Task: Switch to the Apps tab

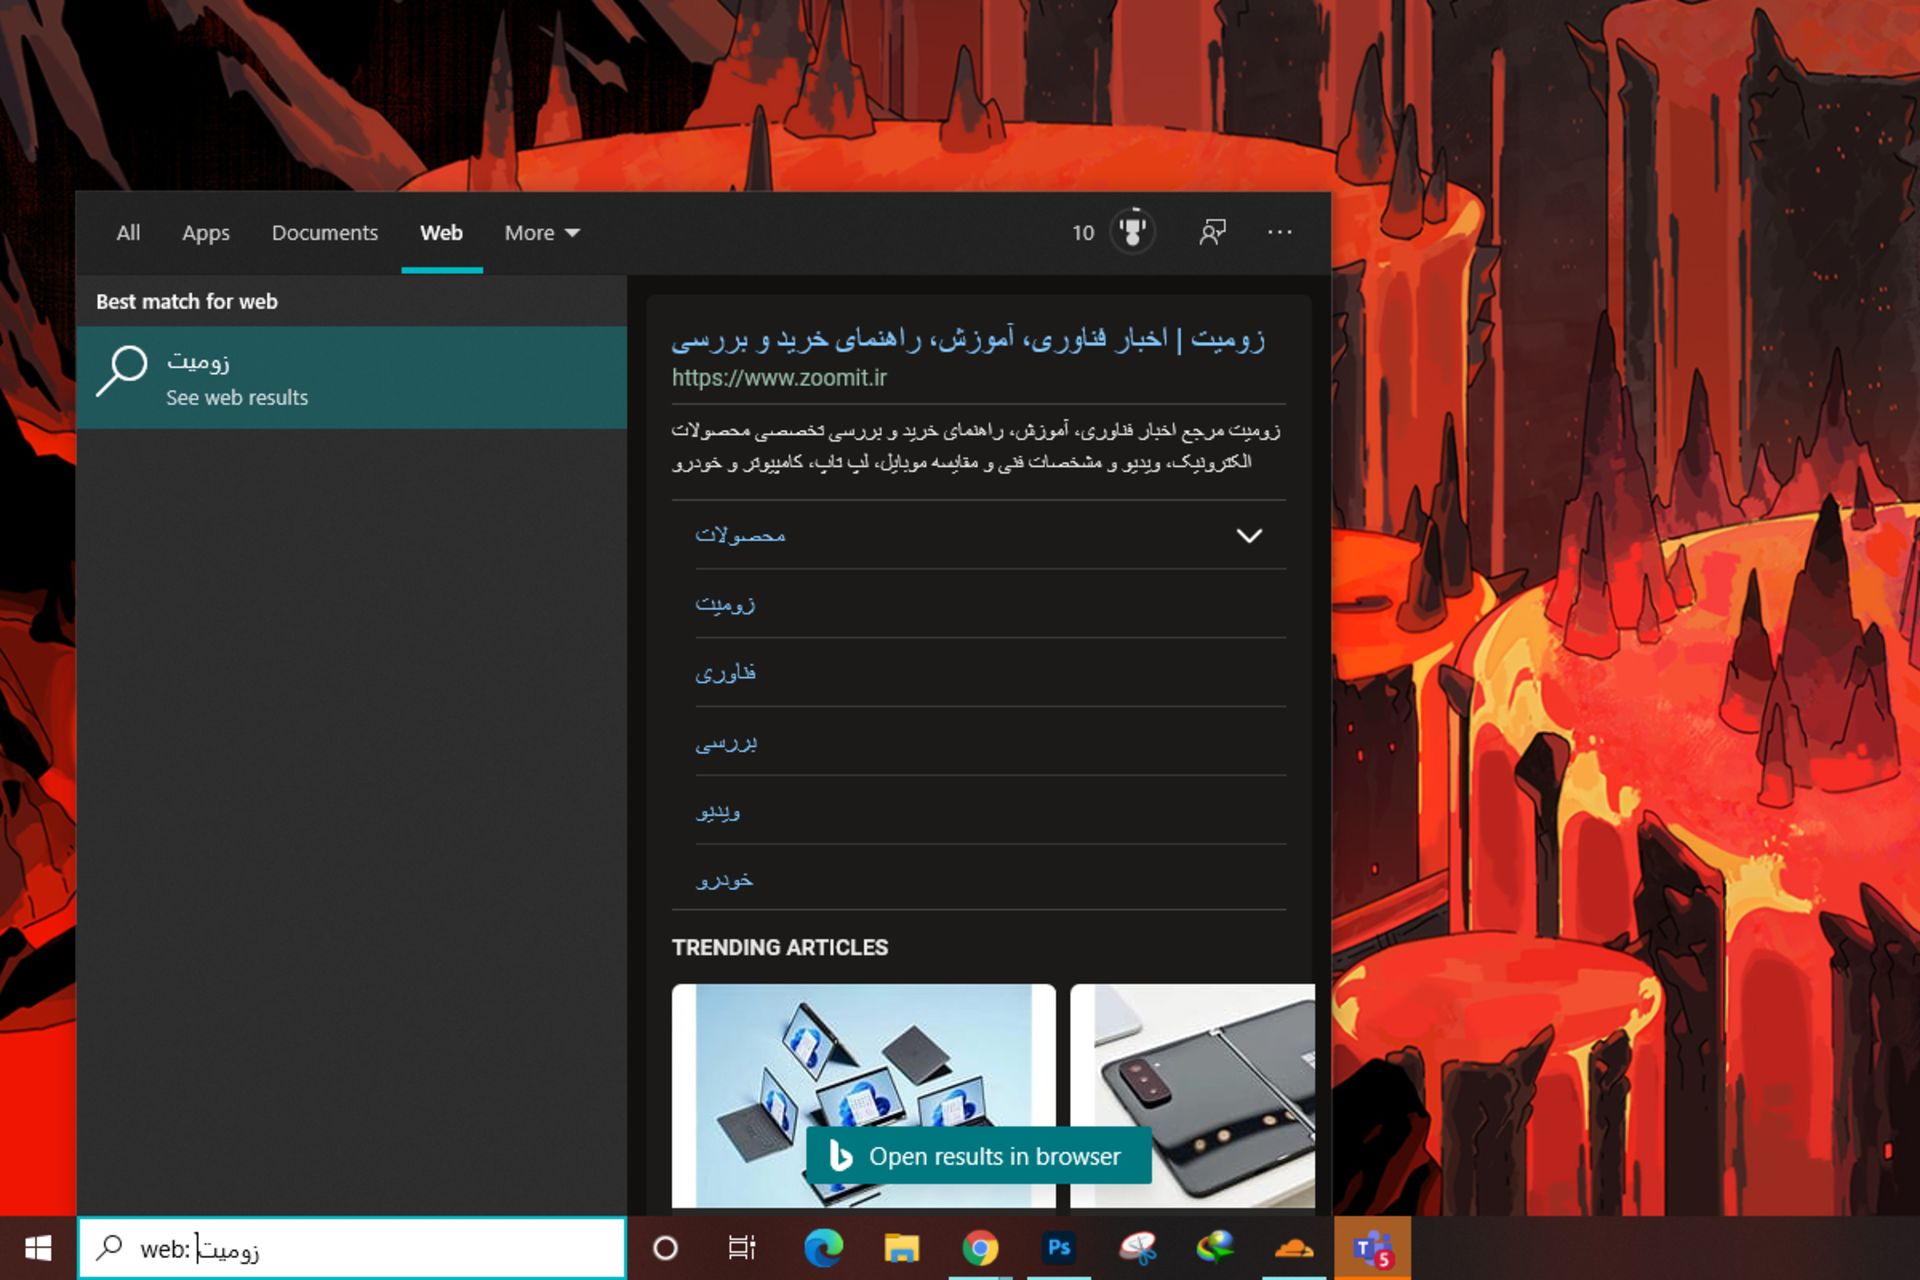Action: click(x=205, y=233)
